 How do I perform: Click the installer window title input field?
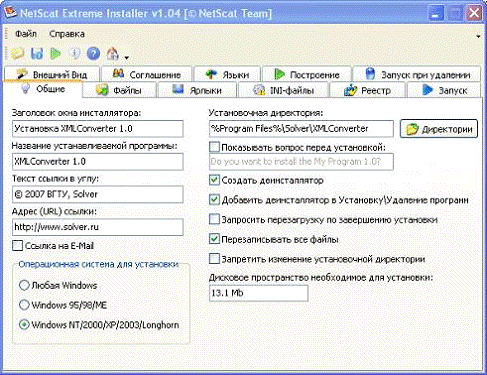coord(98,129)
